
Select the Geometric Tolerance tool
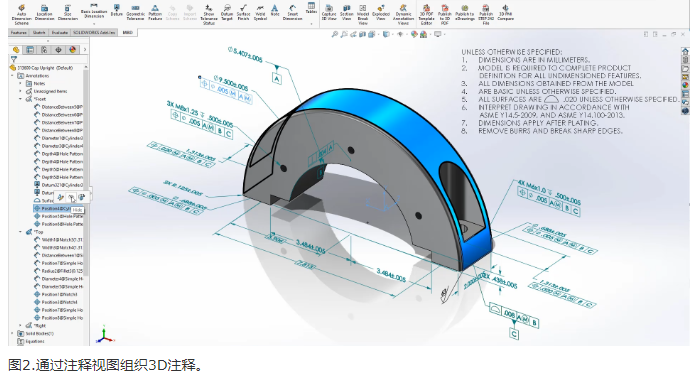135,13
